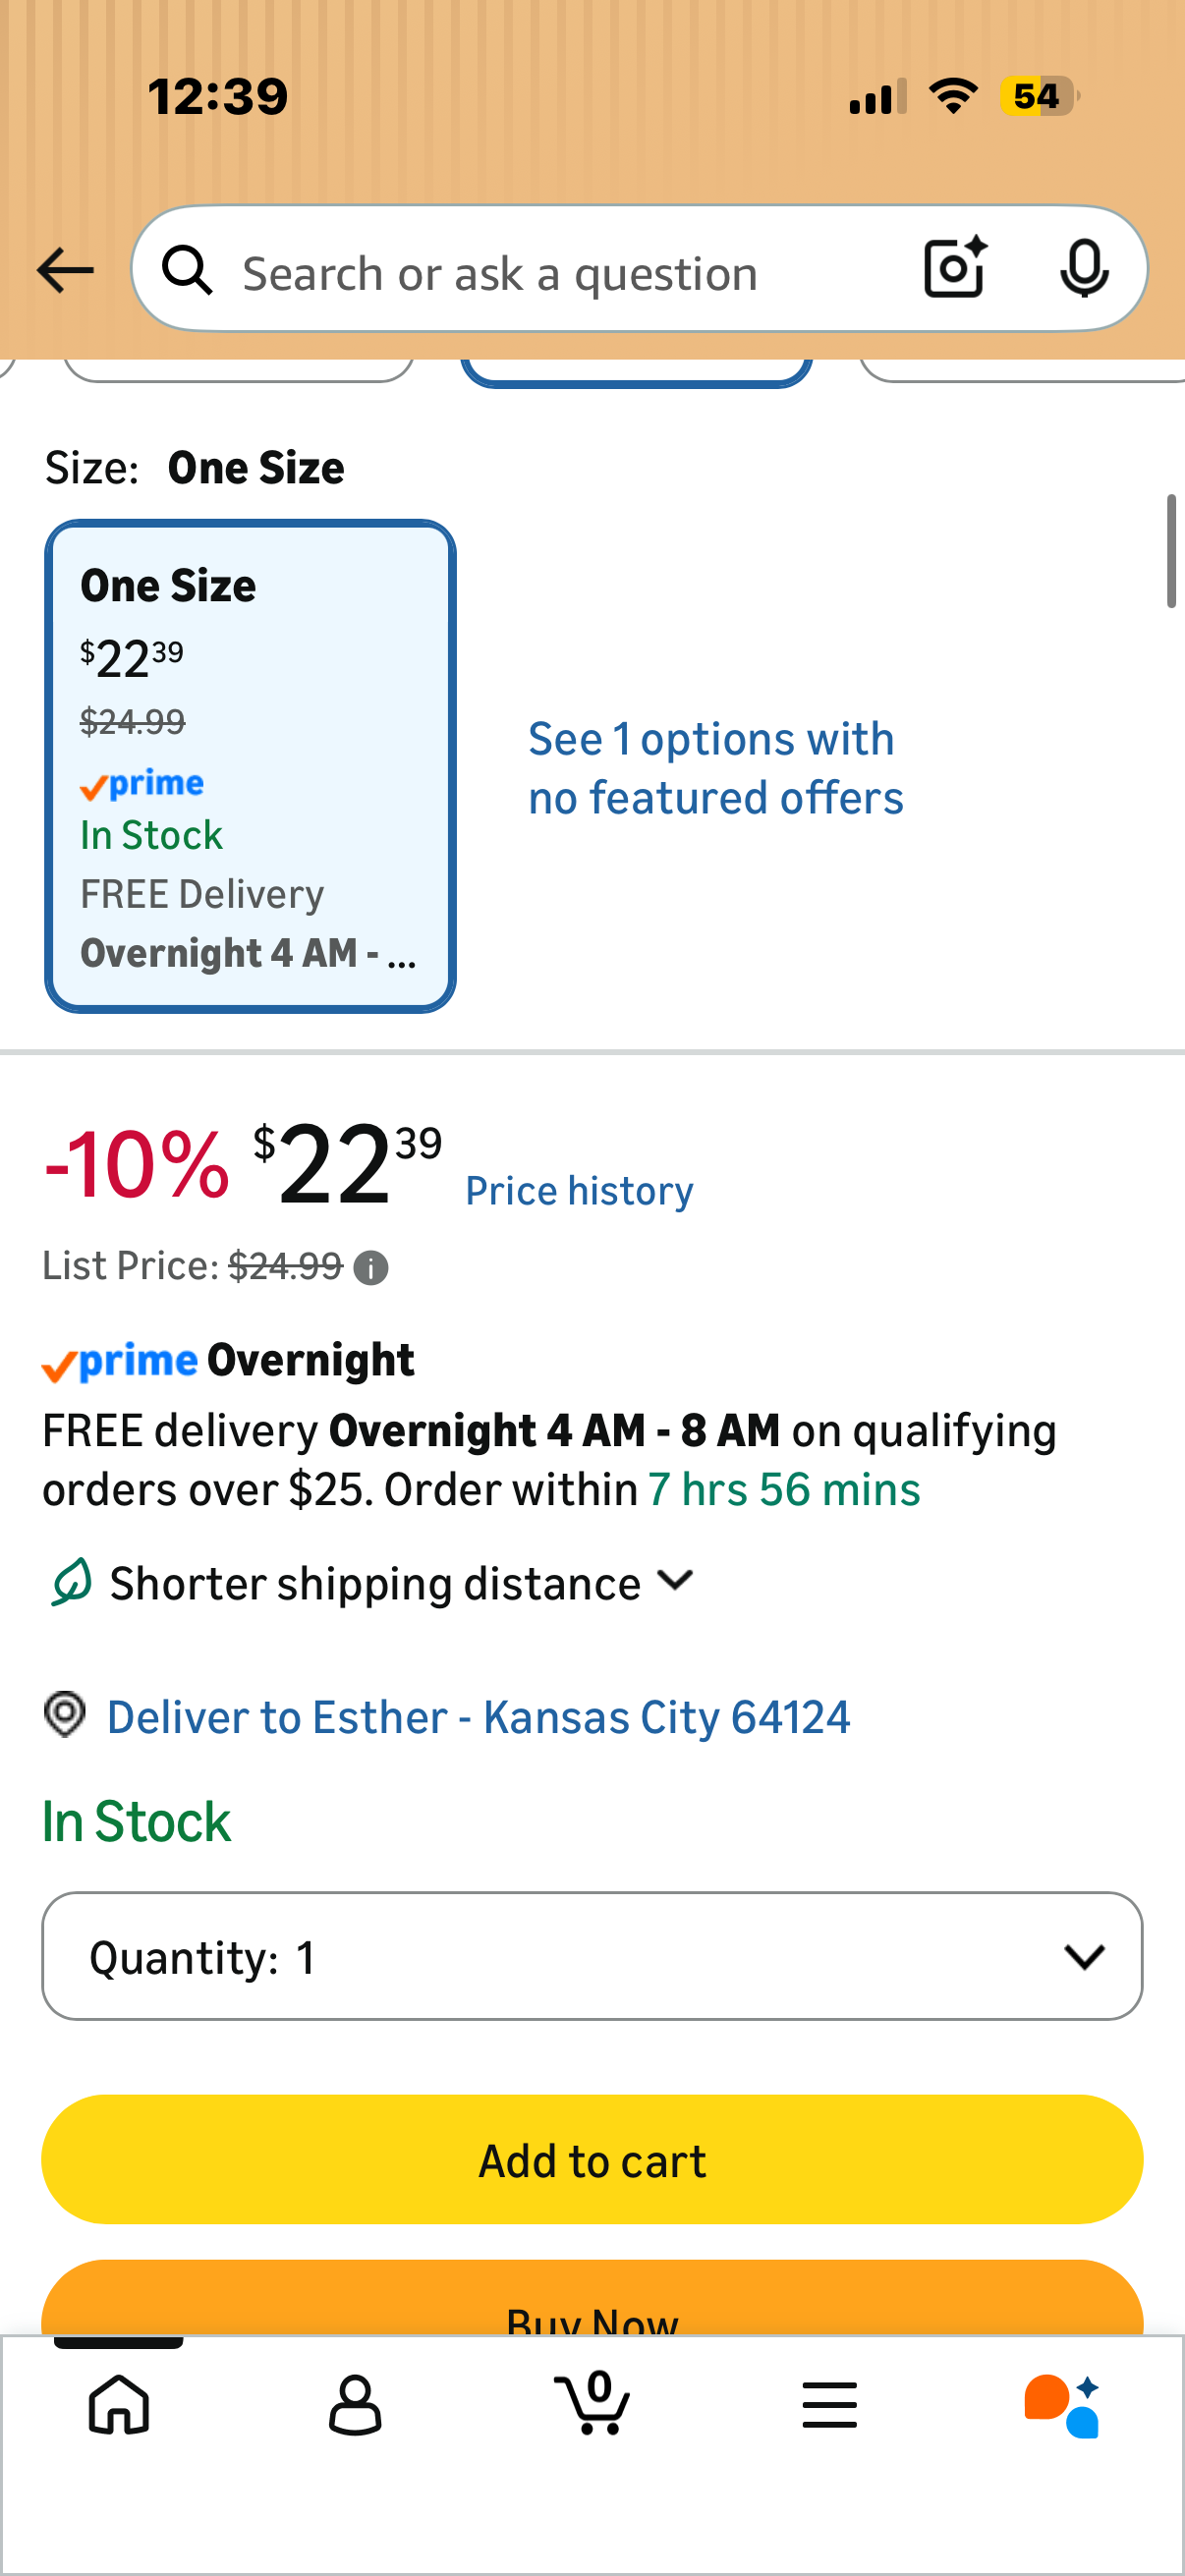Click the Price history link
This screenshot has height=2576, width=1185.
click(579, 1191)
